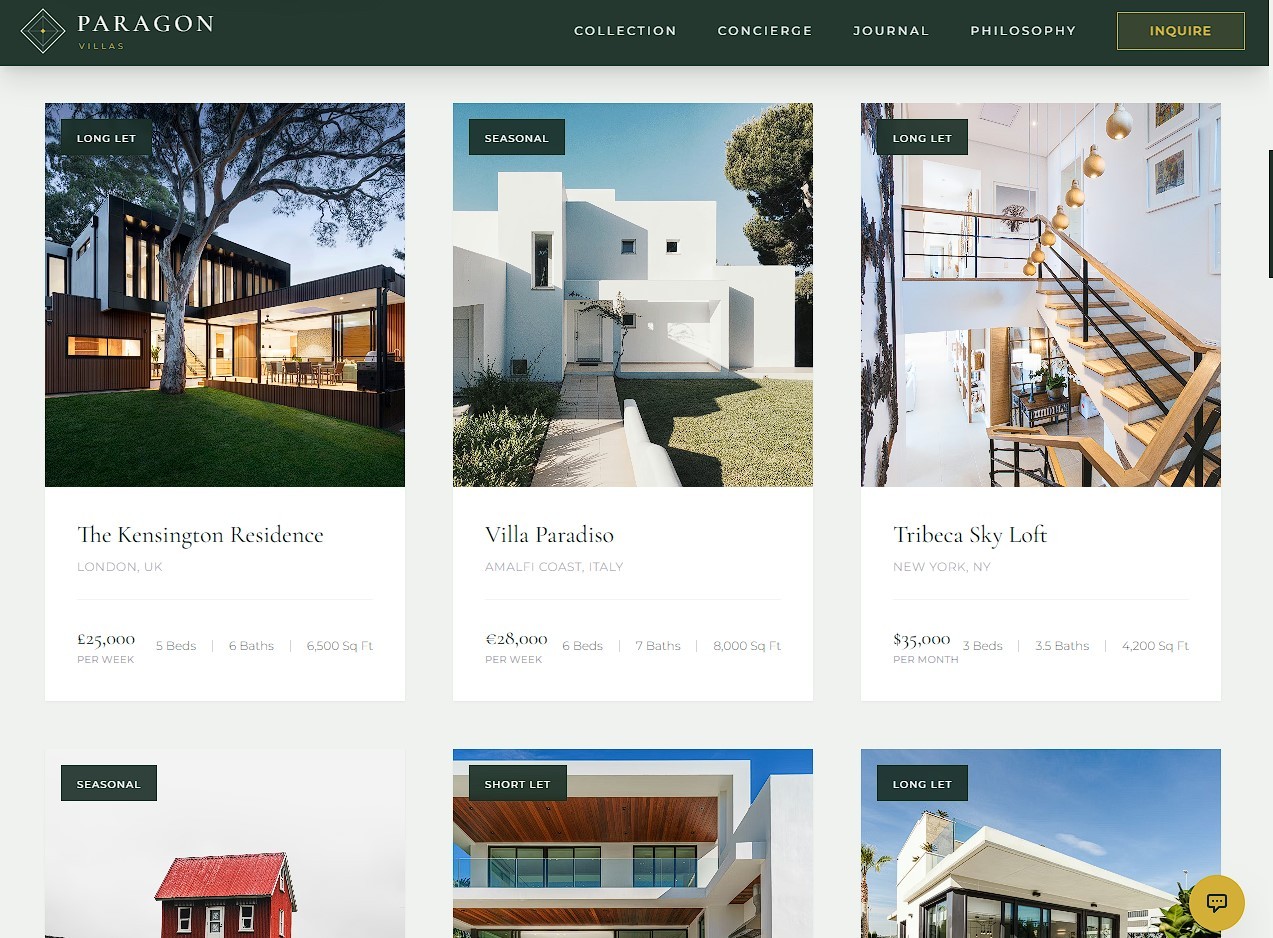1273x938 pixels.
Task: Open the Collection menu item
Action: click(x=625, y=31)
